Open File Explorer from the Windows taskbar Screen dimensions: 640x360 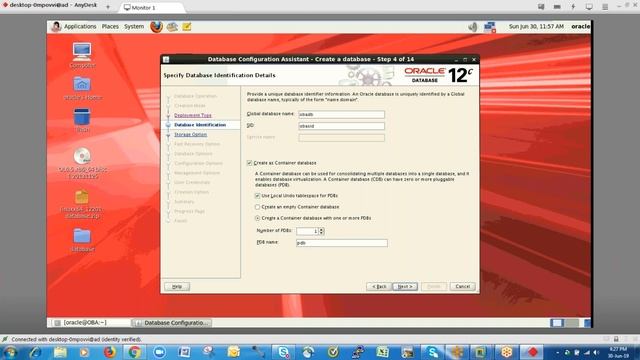[60, 352]
